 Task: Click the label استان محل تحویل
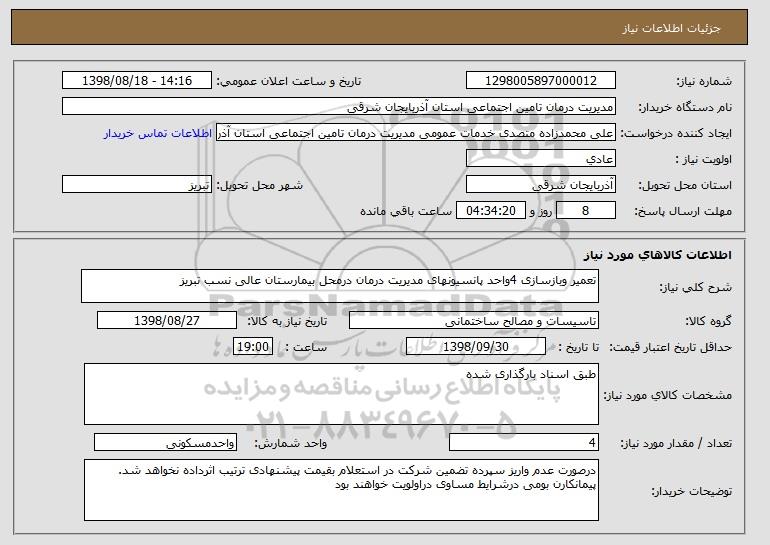pyautogui.click(x=685, y=186)
